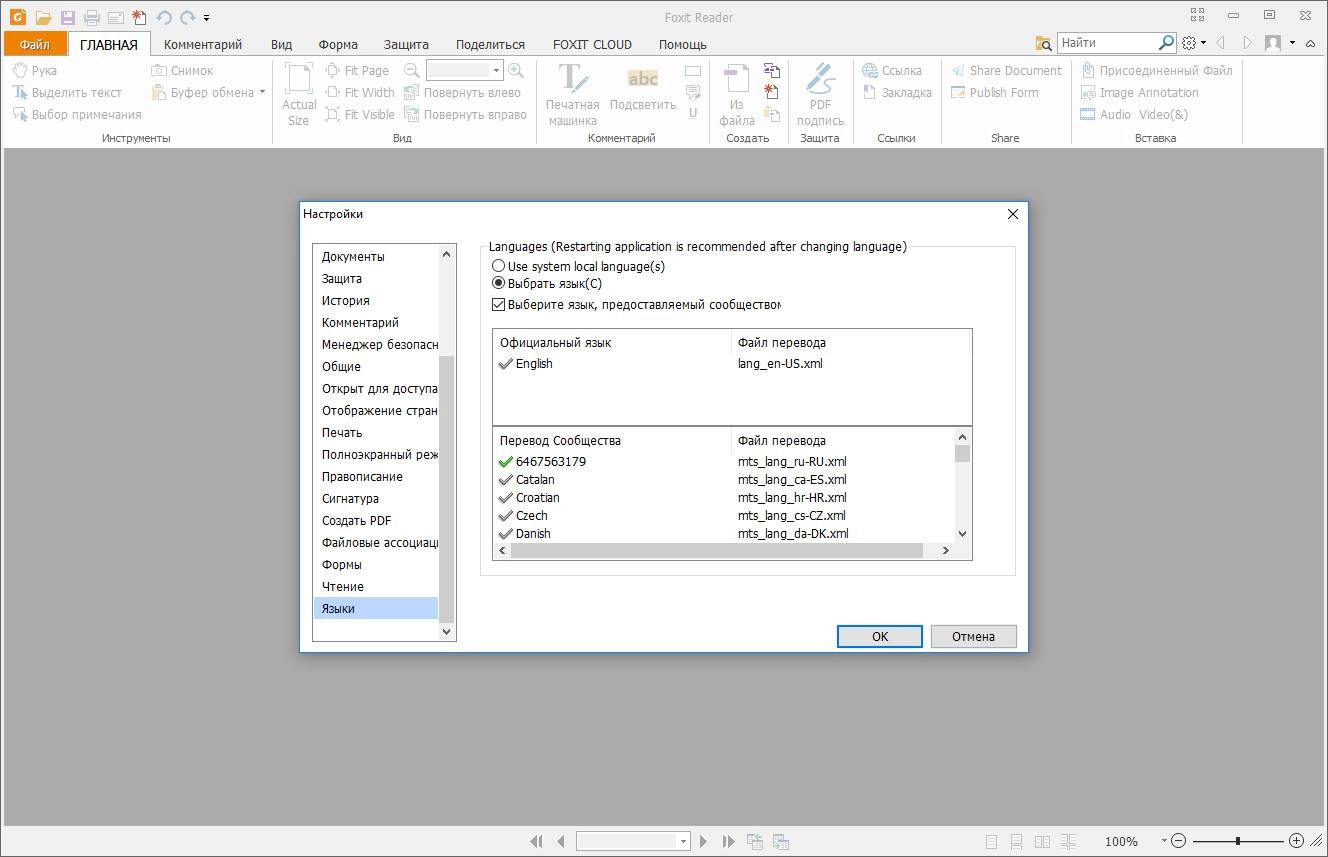Screen dimensions: 1328x857
Task: Click the zoom plus button in status bar
Action: point(1296,841)
